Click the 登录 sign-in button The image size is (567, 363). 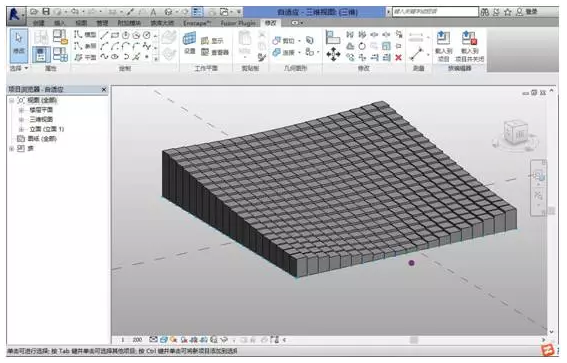527,12
